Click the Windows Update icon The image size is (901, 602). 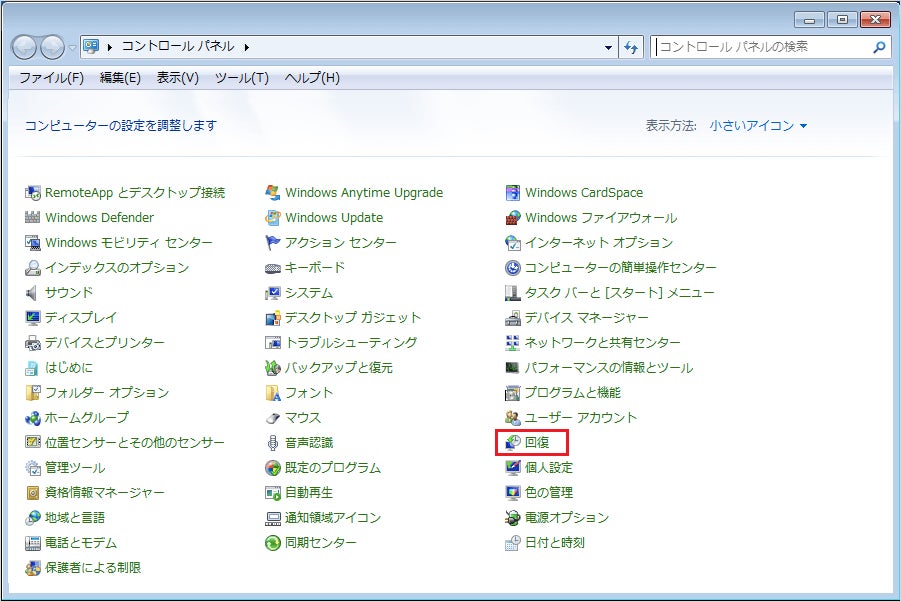pos(272,218)
